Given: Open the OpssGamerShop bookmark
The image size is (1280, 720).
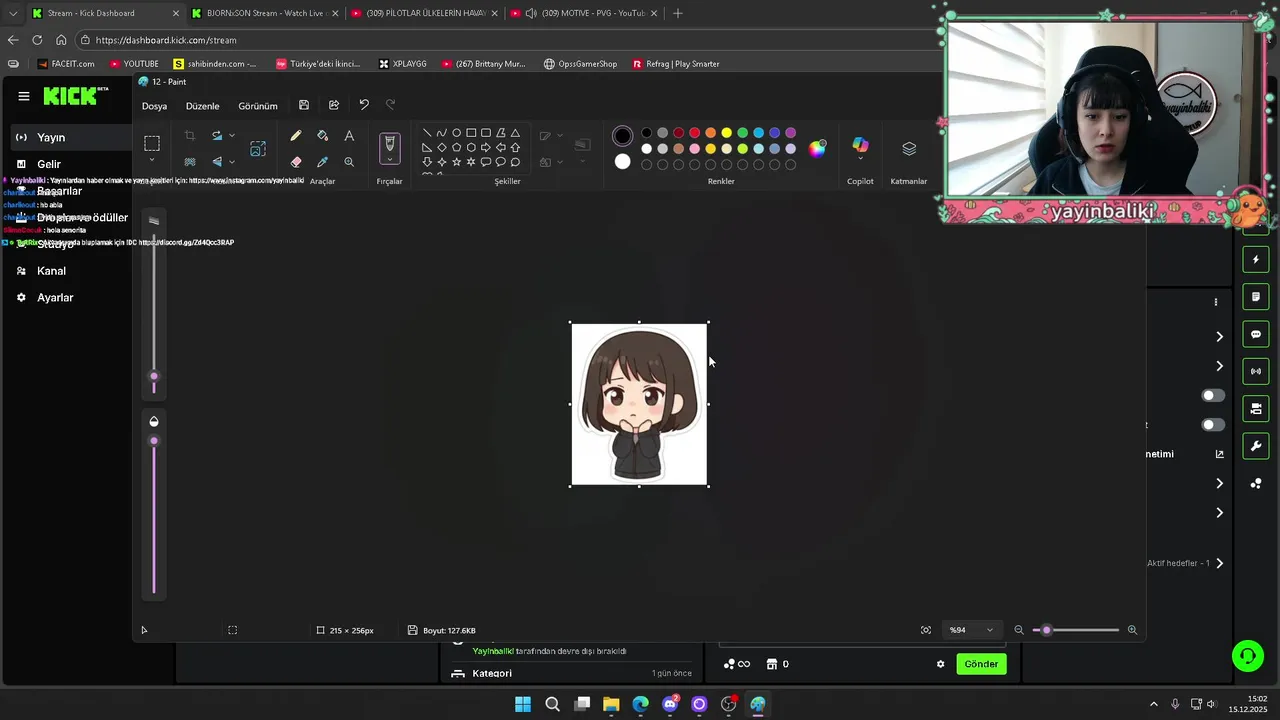Looking at the screenshot, I should pyautogui.click(x=580, y=64).
